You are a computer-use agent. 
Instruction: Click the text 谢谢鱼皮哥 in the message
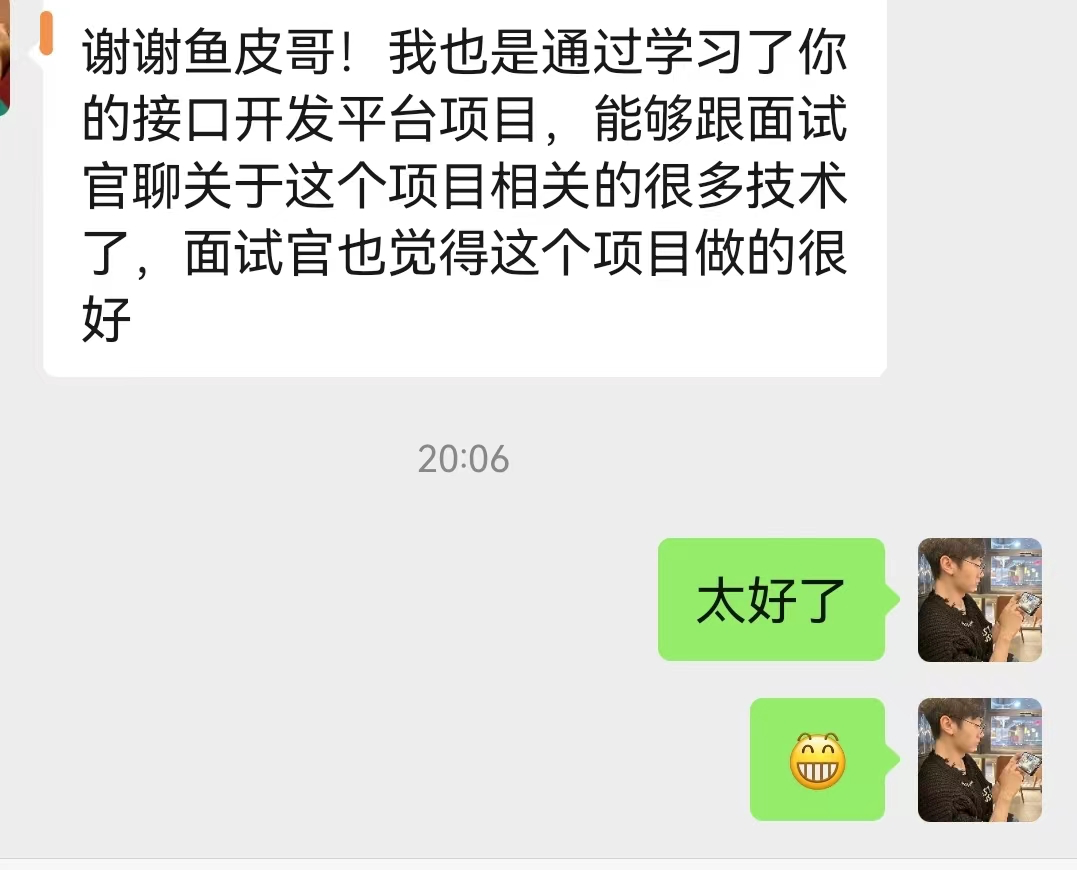[209, 53]
